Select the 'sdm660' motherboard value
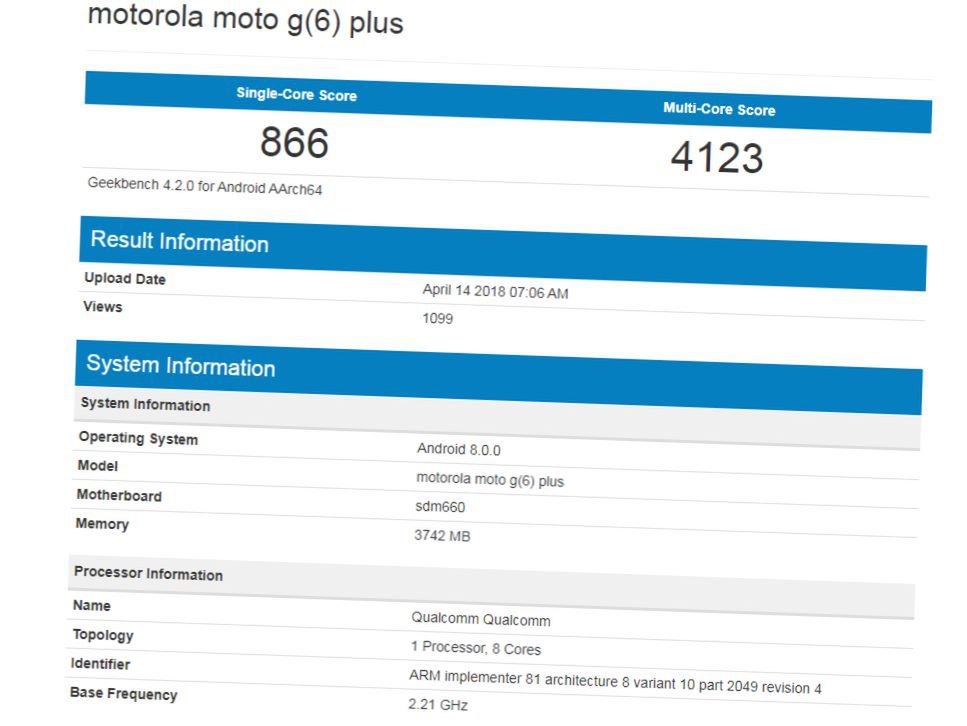Viewport: 967px width, 726px height. tap(440, 506)
